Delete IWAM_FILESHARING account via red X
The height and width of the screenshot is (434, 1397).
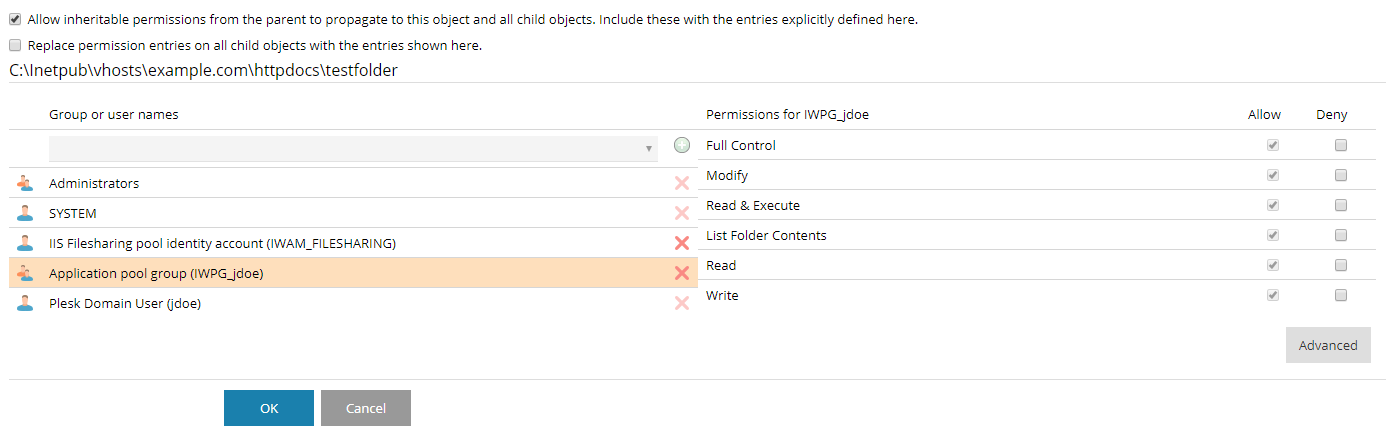coord(682,243)
